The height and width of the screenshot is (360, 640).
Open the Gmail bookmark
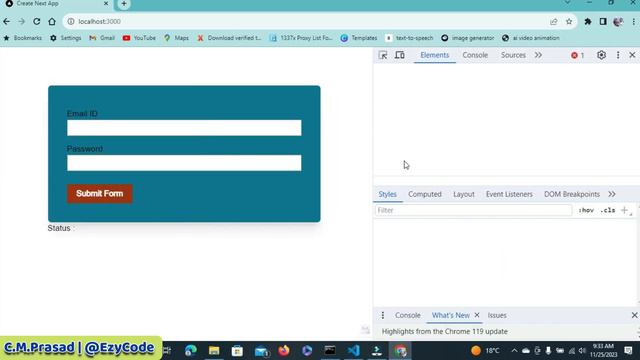tap(102, 38)
